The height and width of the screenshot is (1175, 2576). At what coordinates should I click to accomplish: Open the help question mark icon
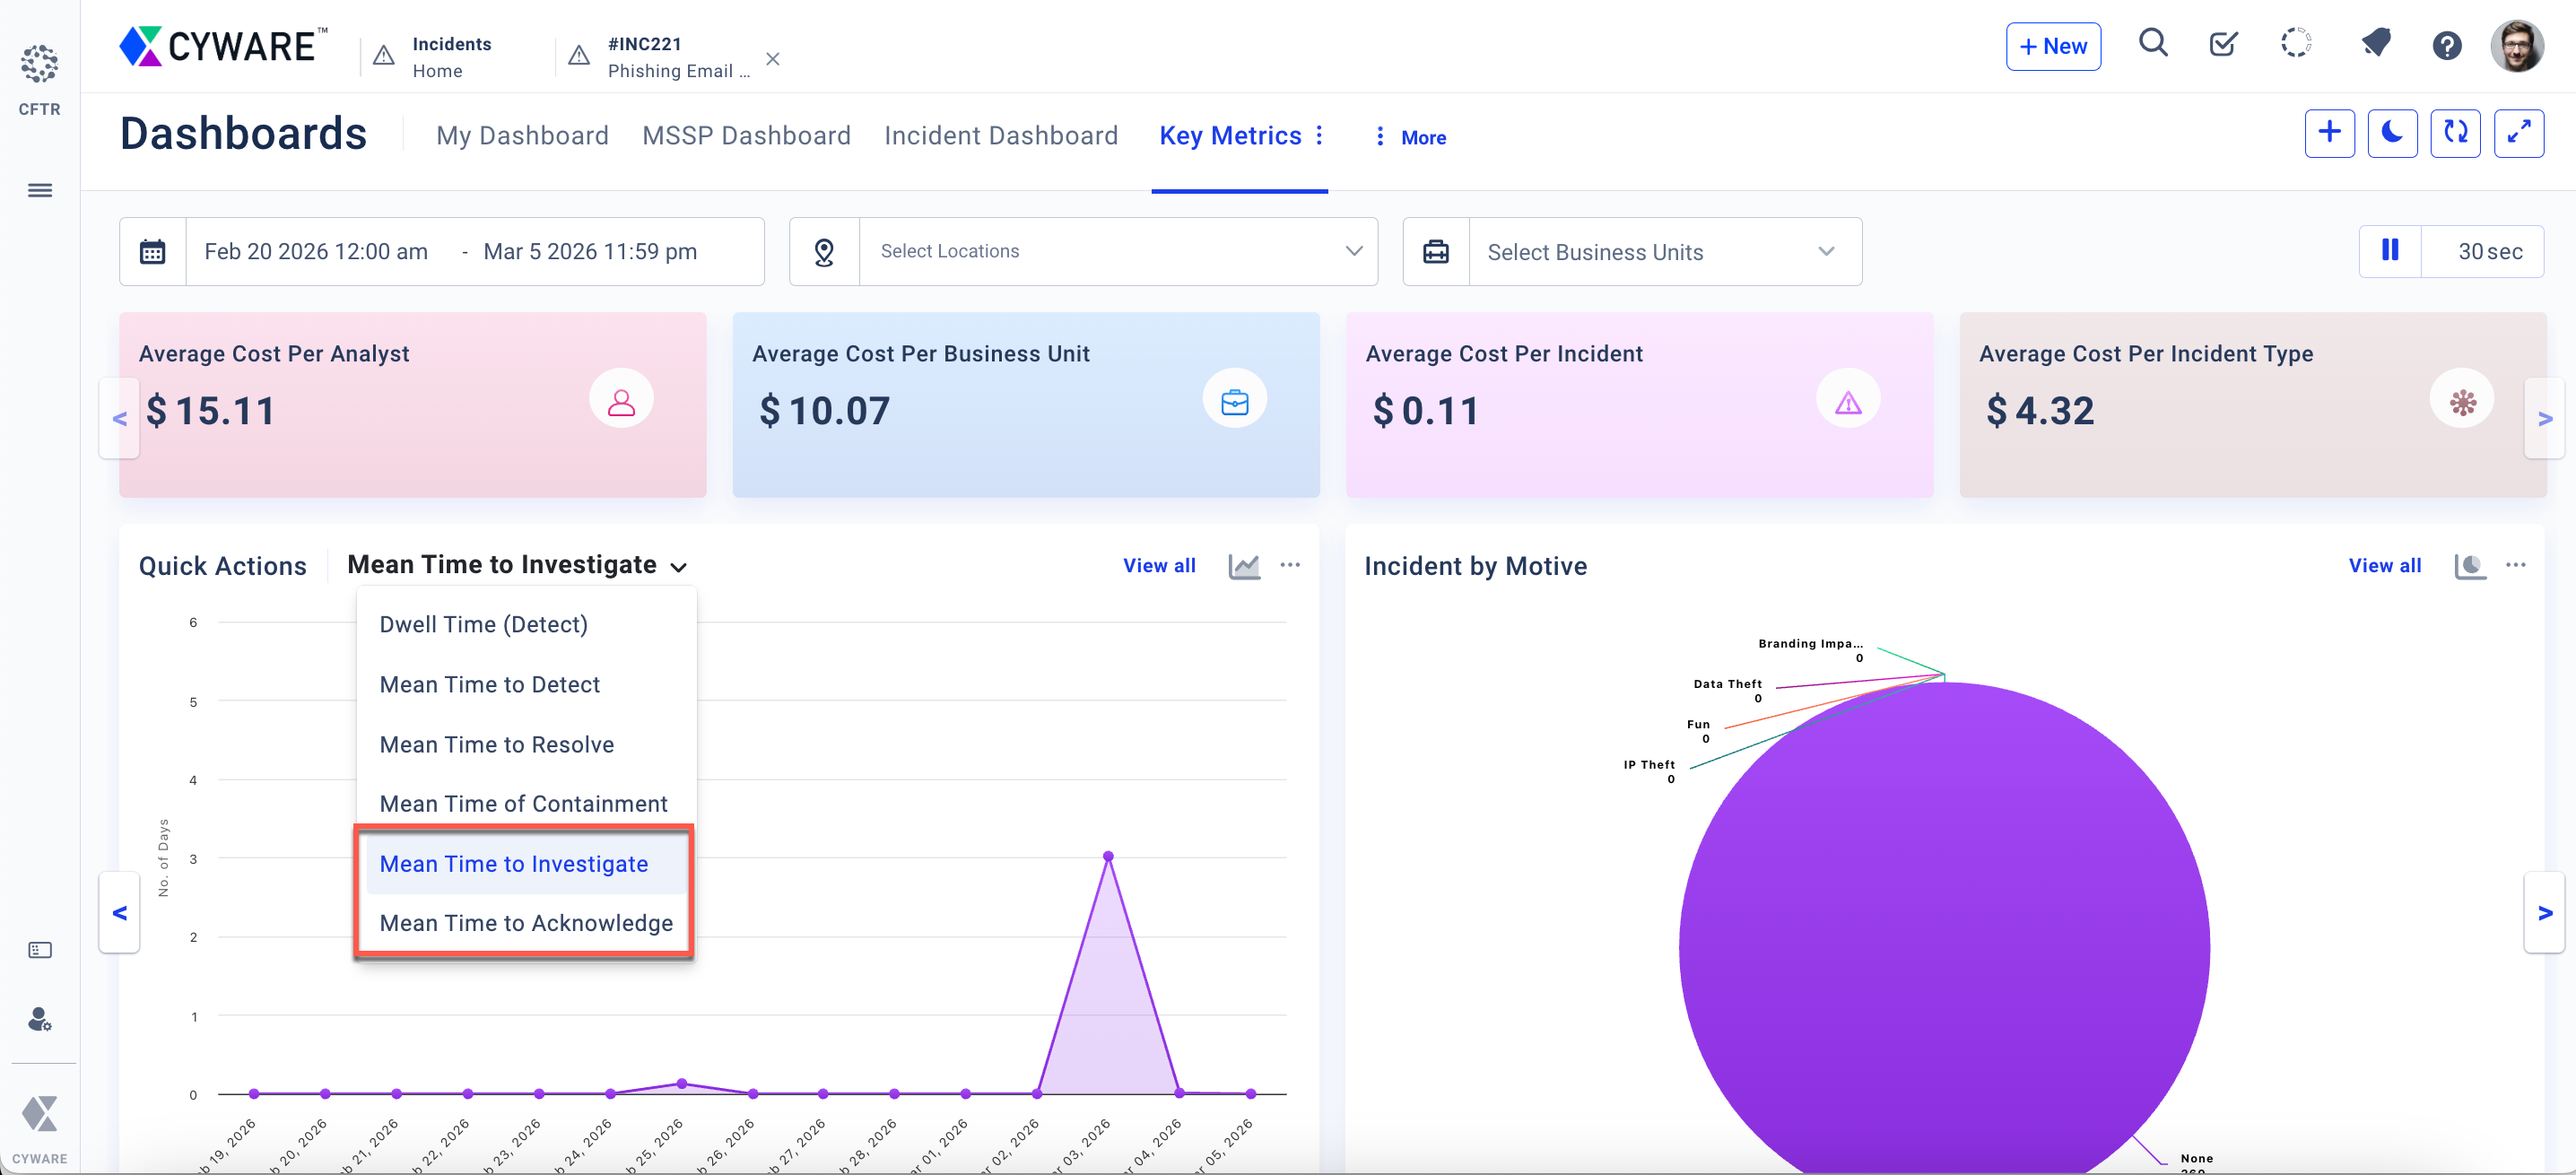tap(2446, 46)
